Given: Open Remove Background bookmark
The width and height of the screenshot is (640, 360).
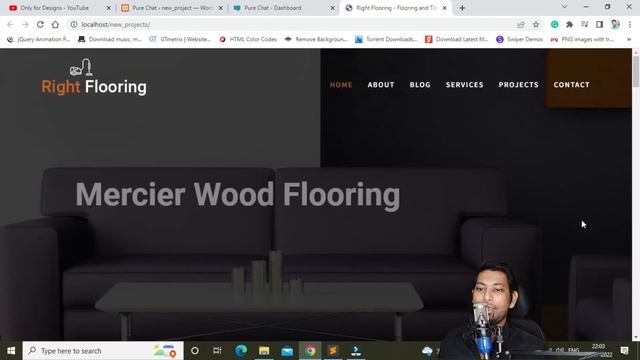Looking at the screenshot, I should [316, 39].
